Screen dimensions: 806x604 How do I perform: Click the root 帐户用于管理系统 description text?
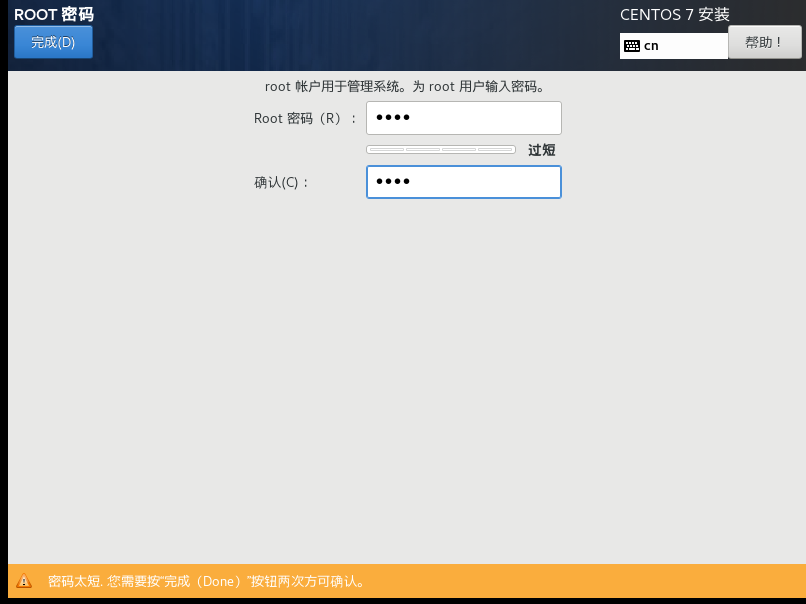pyautogui.click(x=405, y=86)
